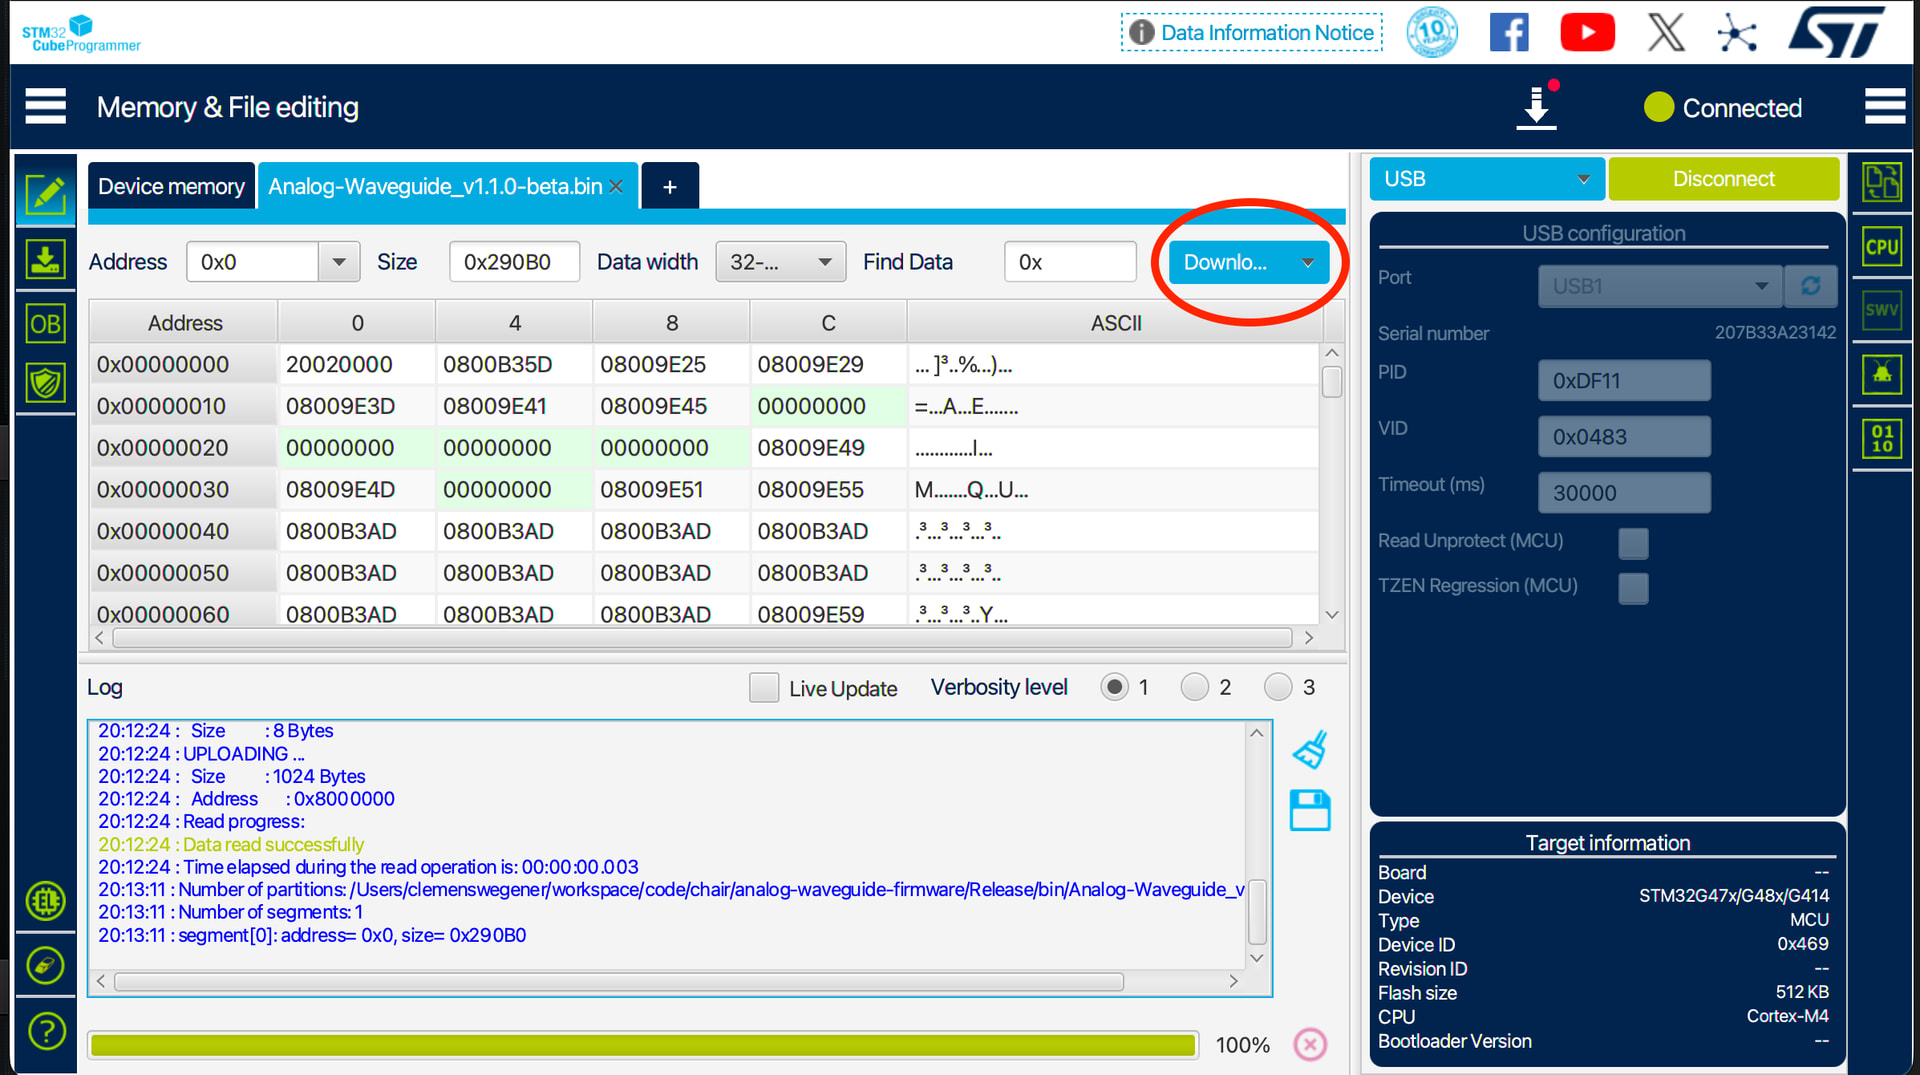Enable the Live Update checkbox
The image size is (1920, 1075).
tap(764, 688)
